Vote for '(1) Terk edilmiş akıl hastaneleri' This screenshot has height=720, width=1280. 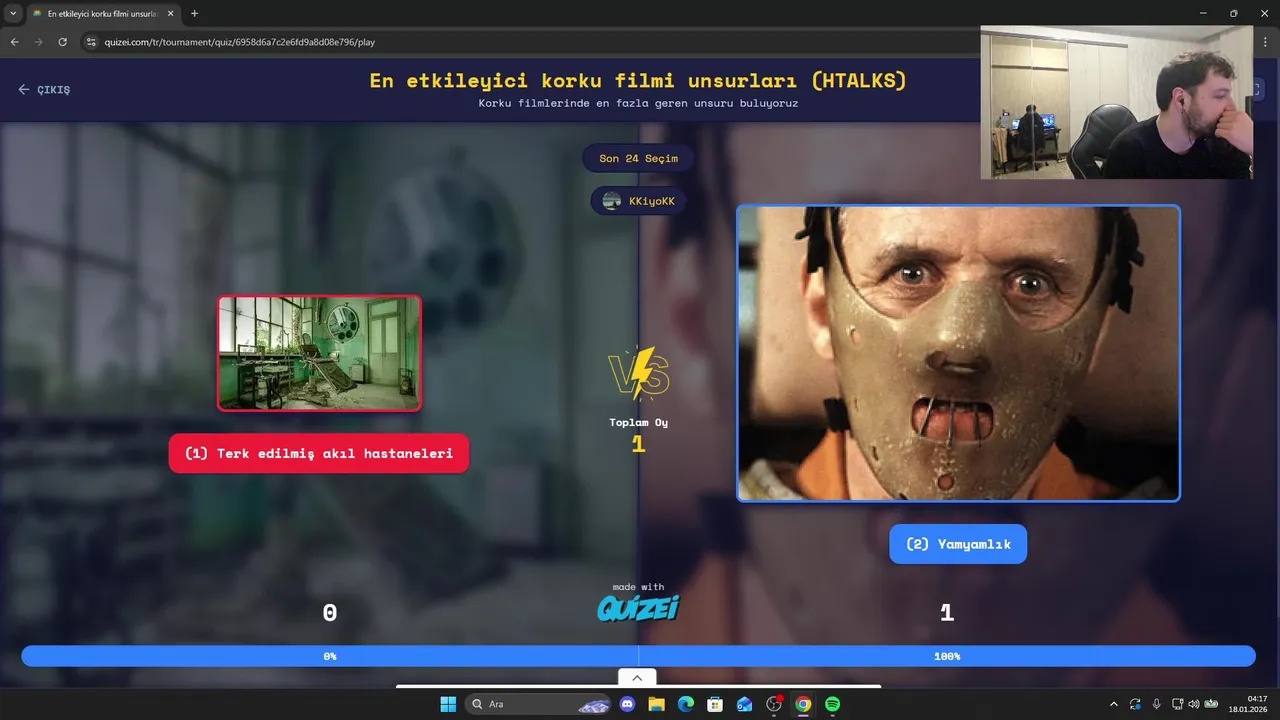pyautogui.click(x=319, y=453)
